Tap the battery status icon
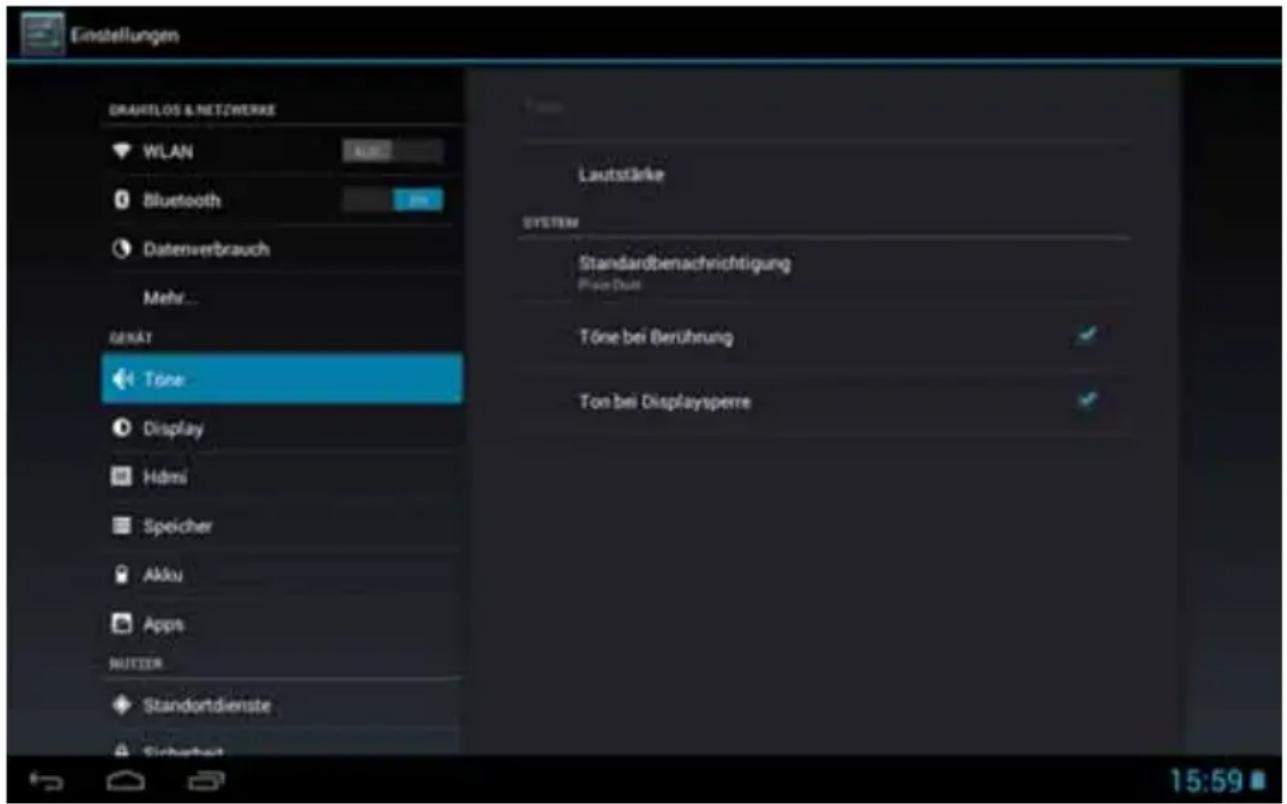 (x=1258, y=780)
